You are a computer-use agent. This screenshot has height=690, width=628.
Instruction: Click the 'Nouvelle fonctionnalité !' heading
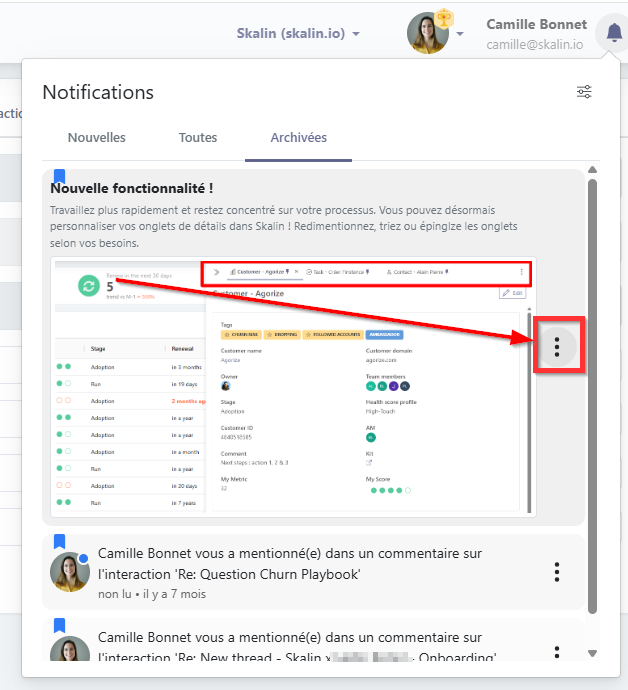(132, 188)
